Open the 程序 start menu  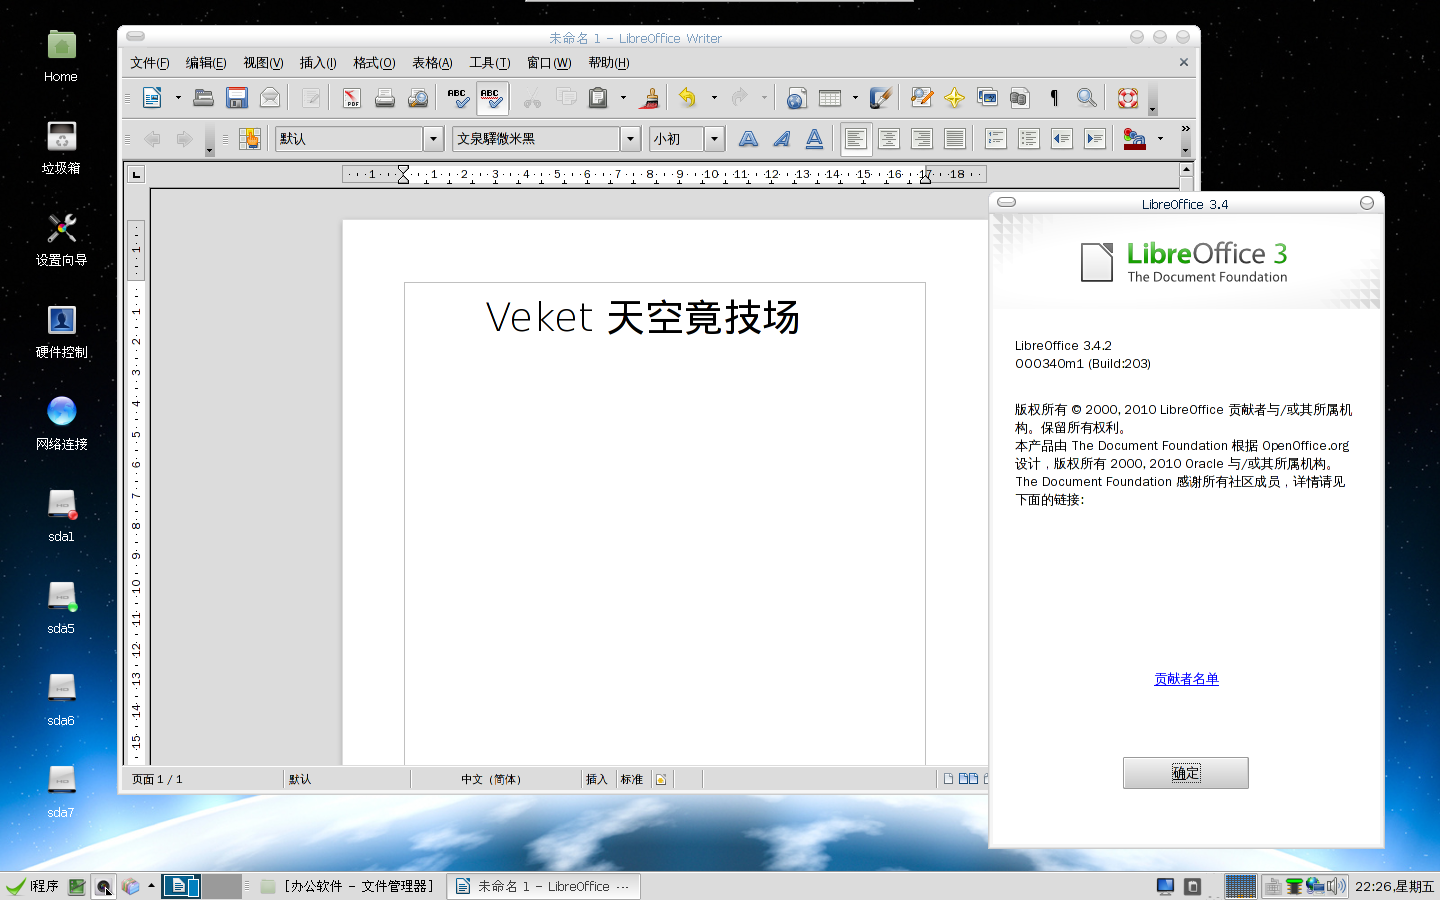click(x=33, y=886)
